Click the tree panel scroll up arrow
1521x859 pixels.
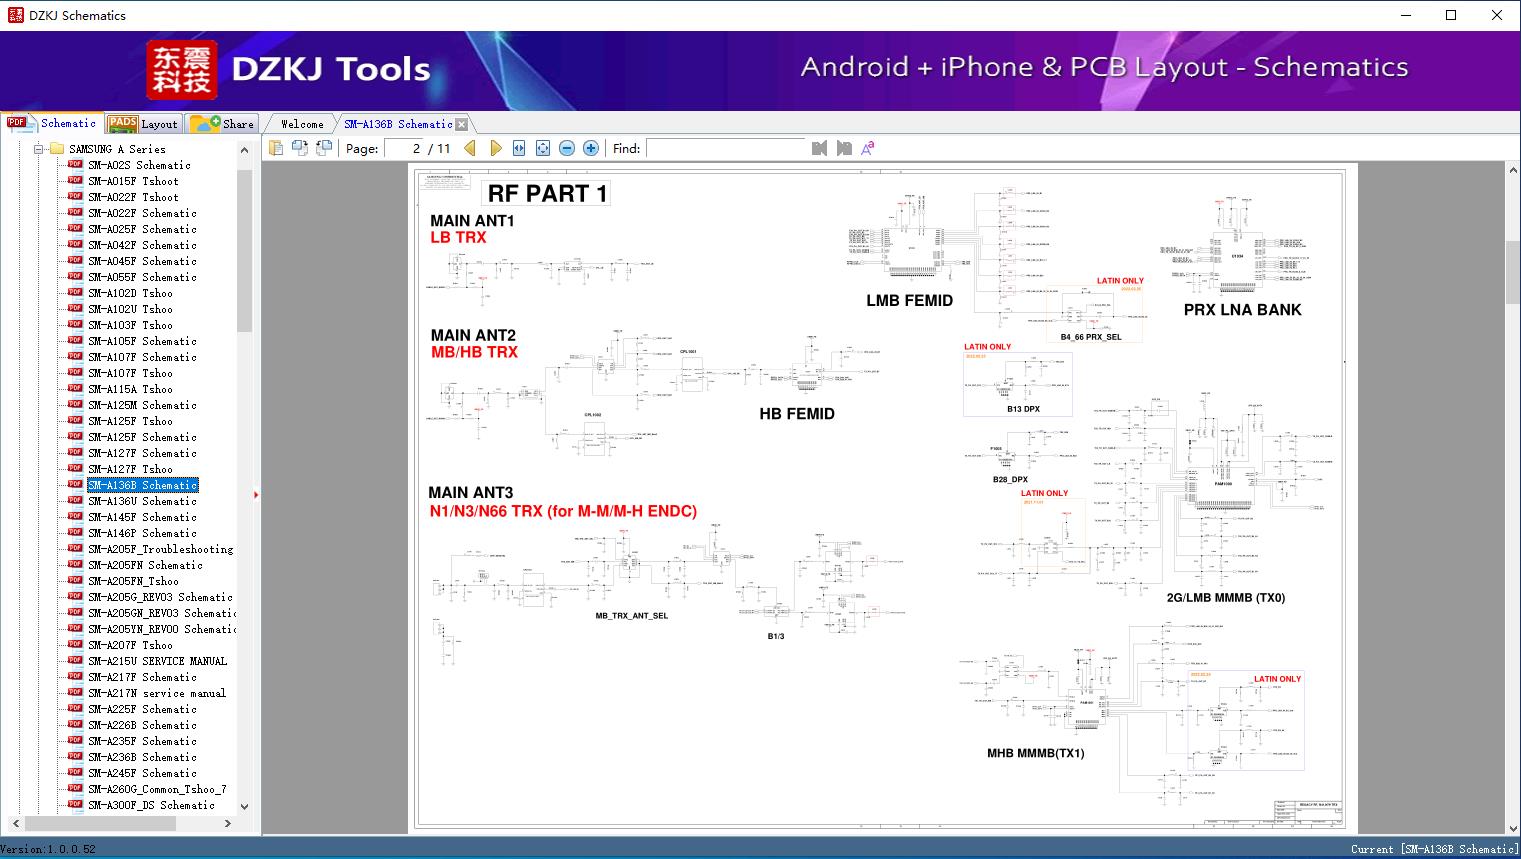coord(244,150)
